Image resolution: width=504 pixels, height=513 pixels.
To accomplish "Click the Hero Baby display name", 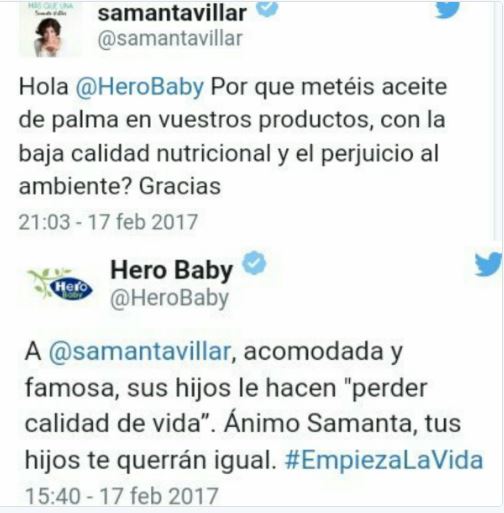I will (172, 271).
